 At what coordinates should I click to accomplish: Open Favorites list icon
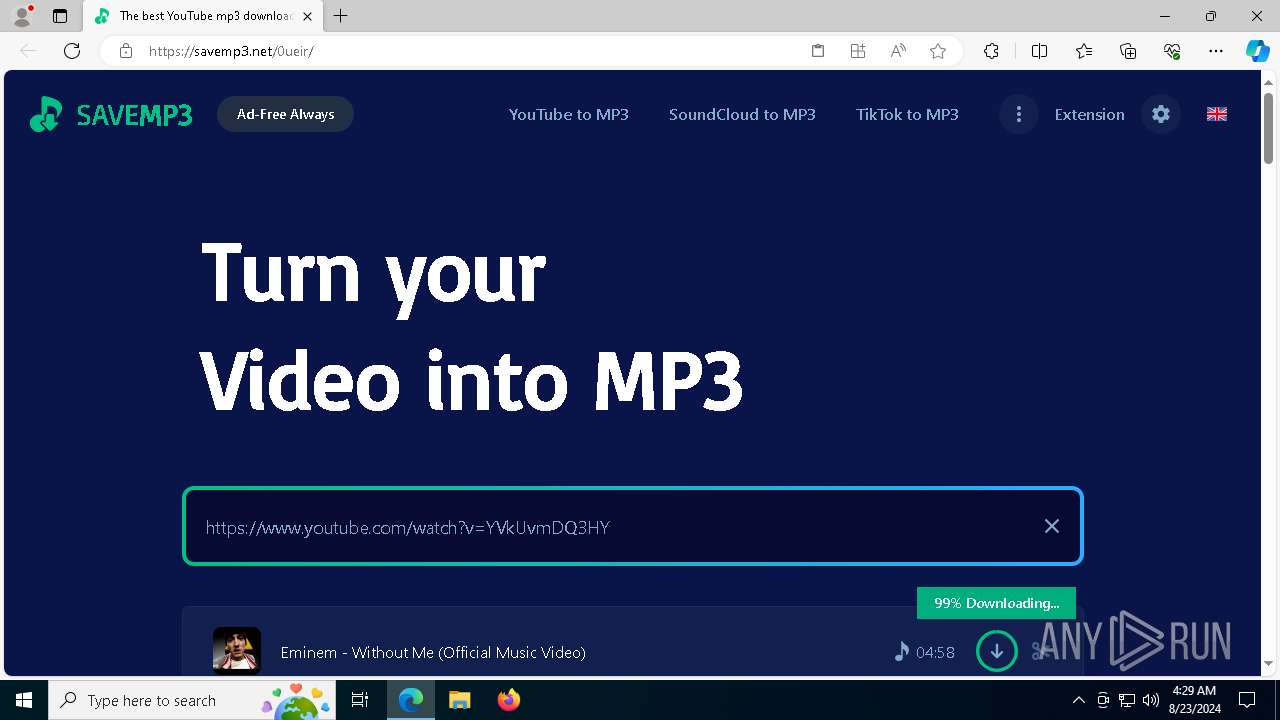1084,51
